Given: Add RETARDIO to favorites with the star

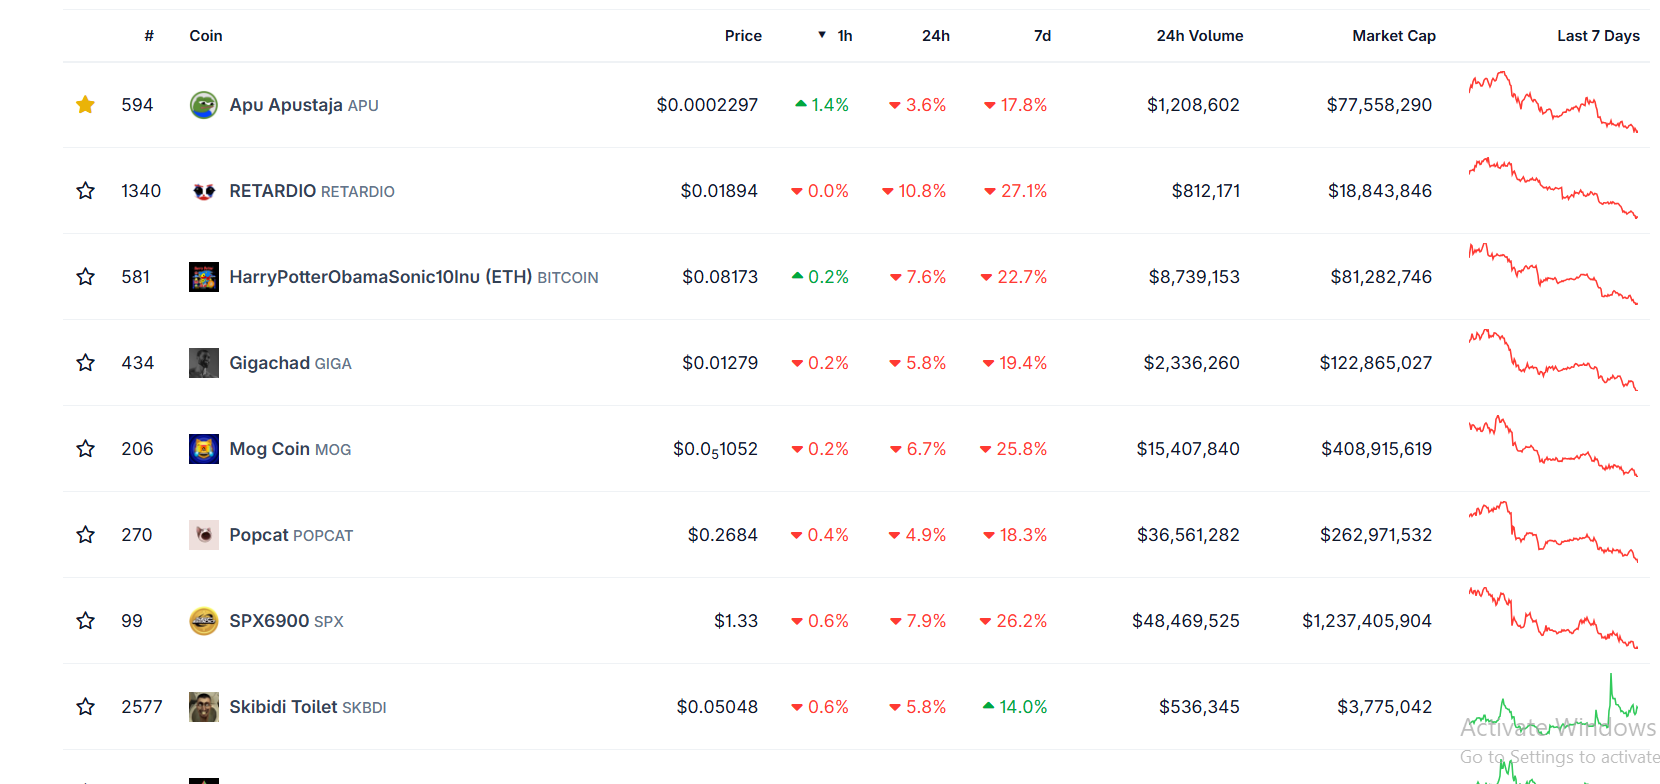Looking at the screenshot, I should click(x=86, y=191).
